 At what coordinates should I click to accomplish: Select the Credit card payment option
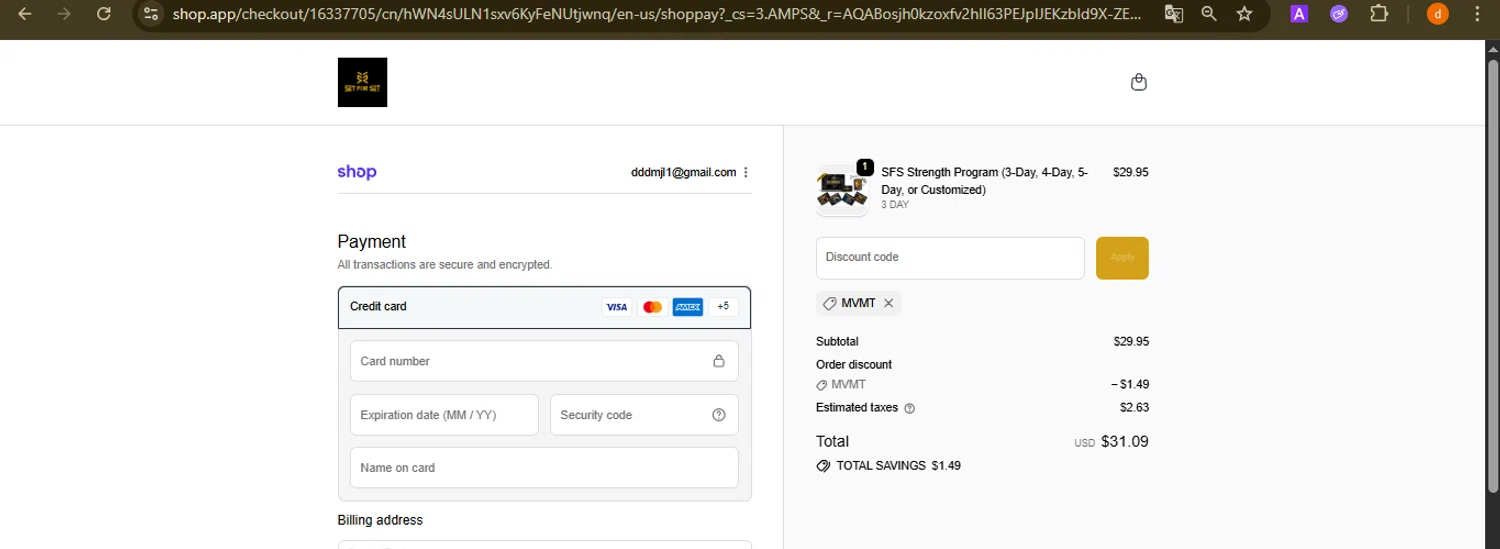click(x=544, y=307)
